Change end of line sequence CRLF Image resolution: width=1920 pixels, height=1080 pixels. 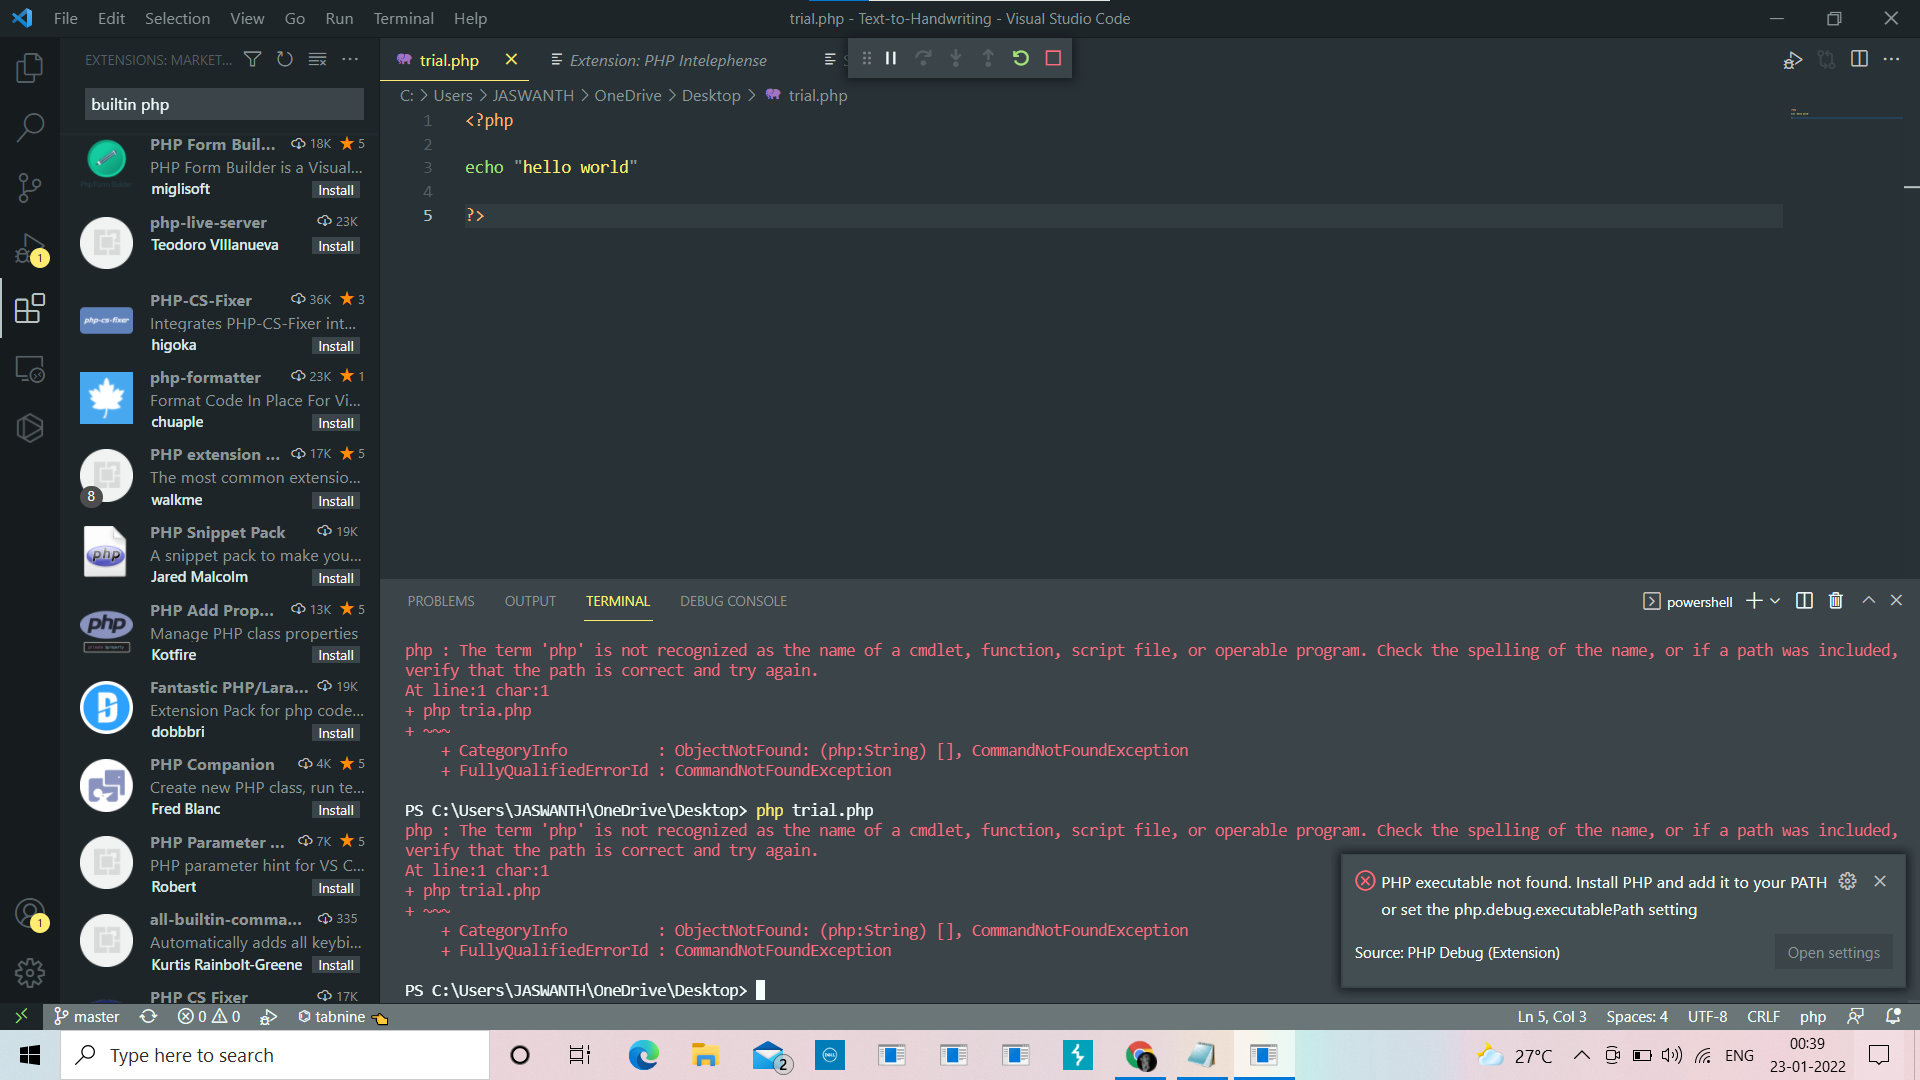[1763, 1016]
